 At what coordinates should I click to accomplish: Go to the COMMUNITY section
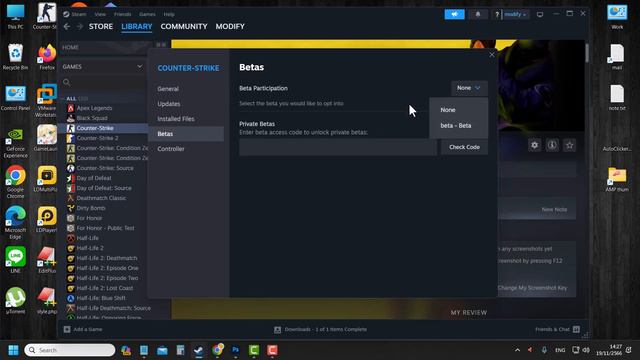coord(184,27)
